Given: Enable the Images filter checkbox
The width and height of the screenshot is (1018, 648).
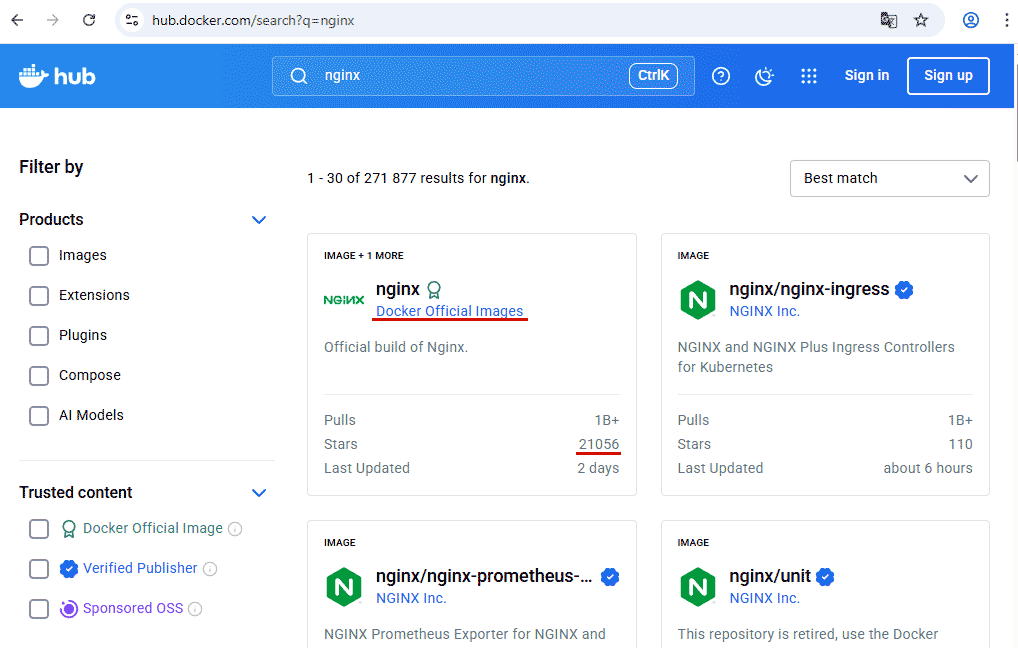Looking at the screenshot, I should coord(39,256).
